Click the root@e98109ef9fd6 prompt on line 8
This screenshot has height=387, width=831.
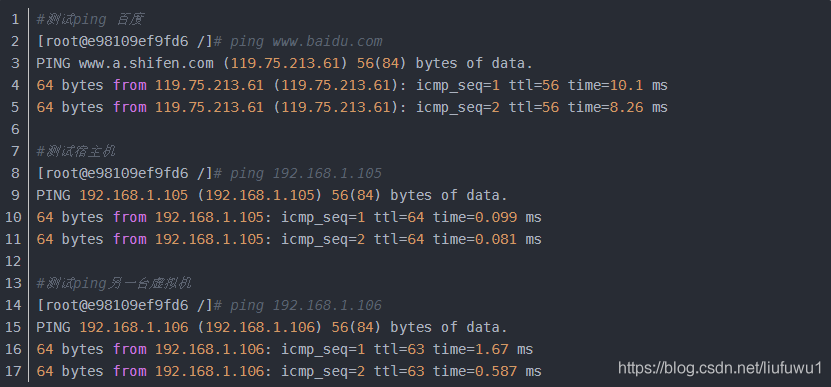click(x=117, y=174)
